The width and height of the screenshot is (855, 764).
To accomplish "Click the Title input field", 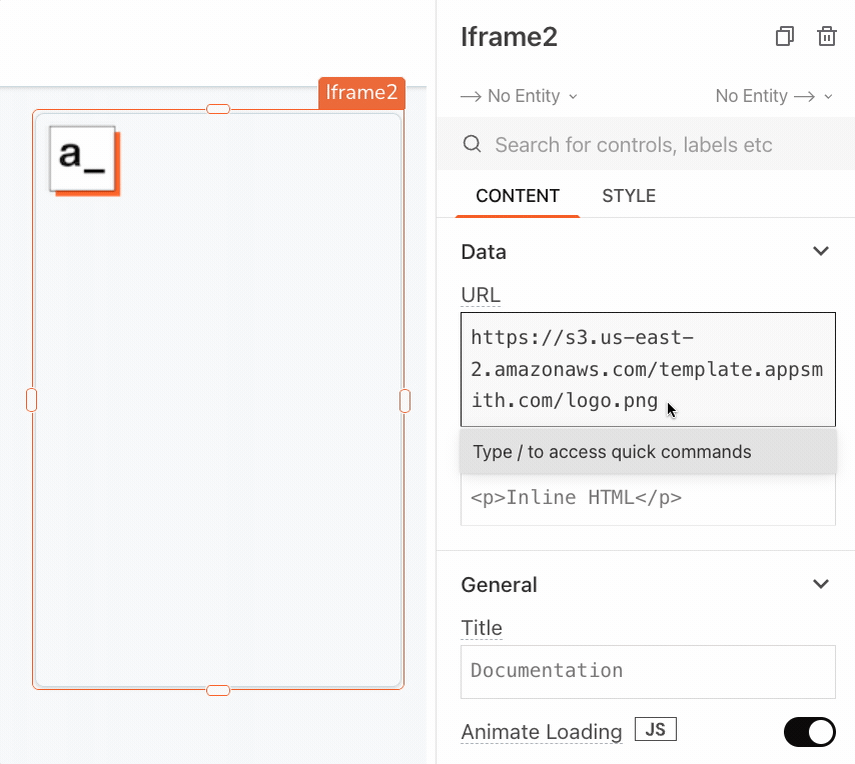I will pos(647,671).
